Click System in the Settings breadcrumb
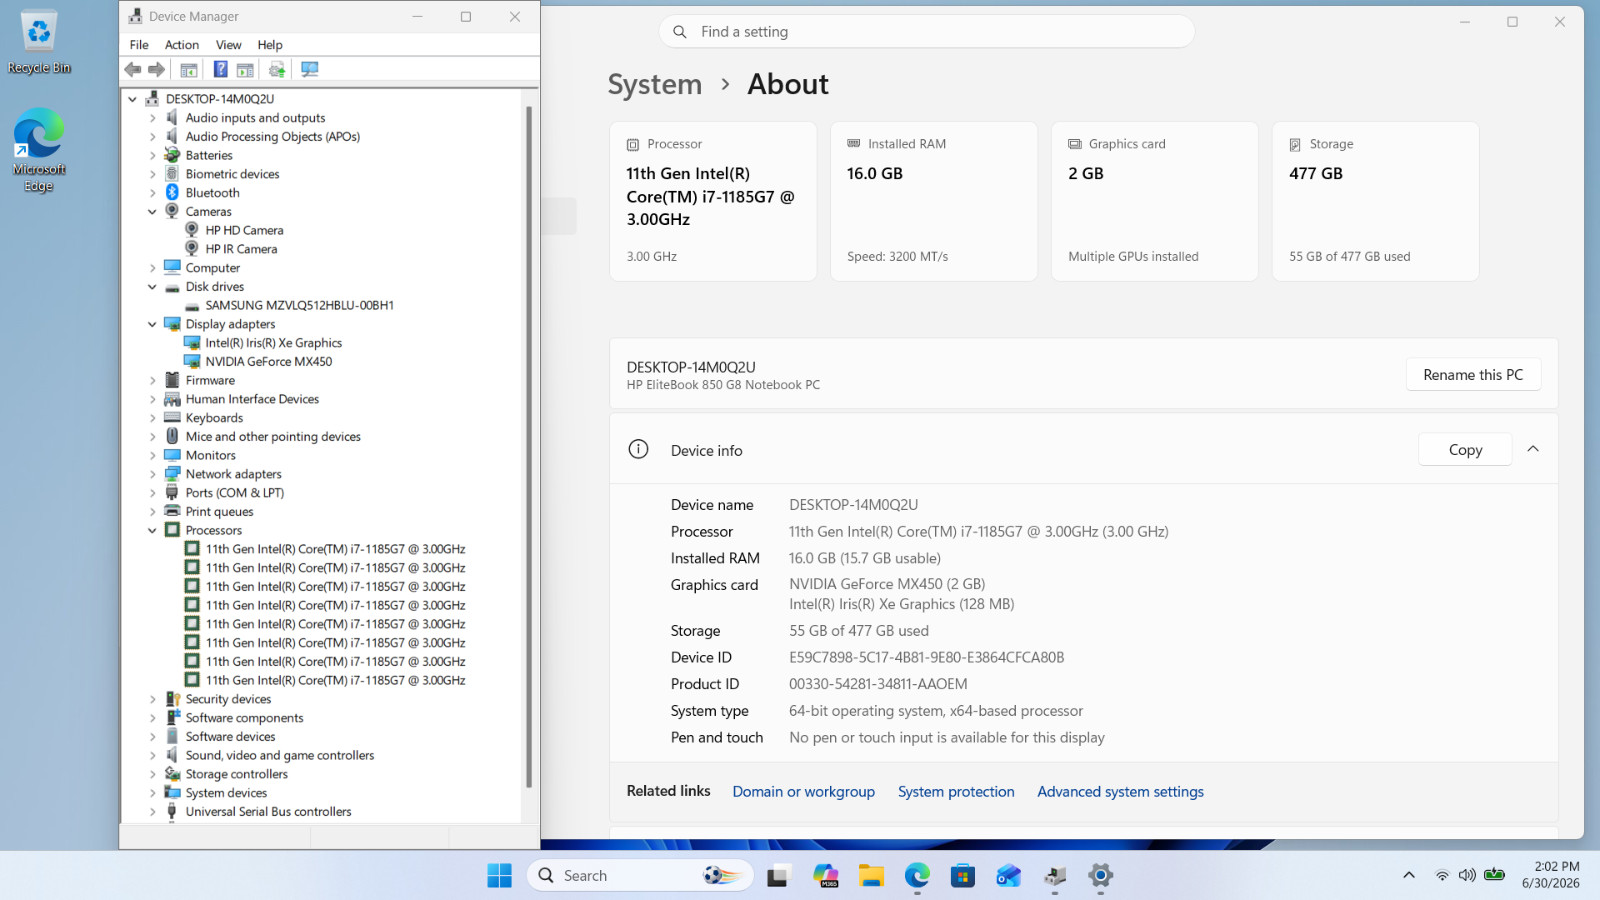Viewport: 1600px width, 900px height. tap(655, 85)
